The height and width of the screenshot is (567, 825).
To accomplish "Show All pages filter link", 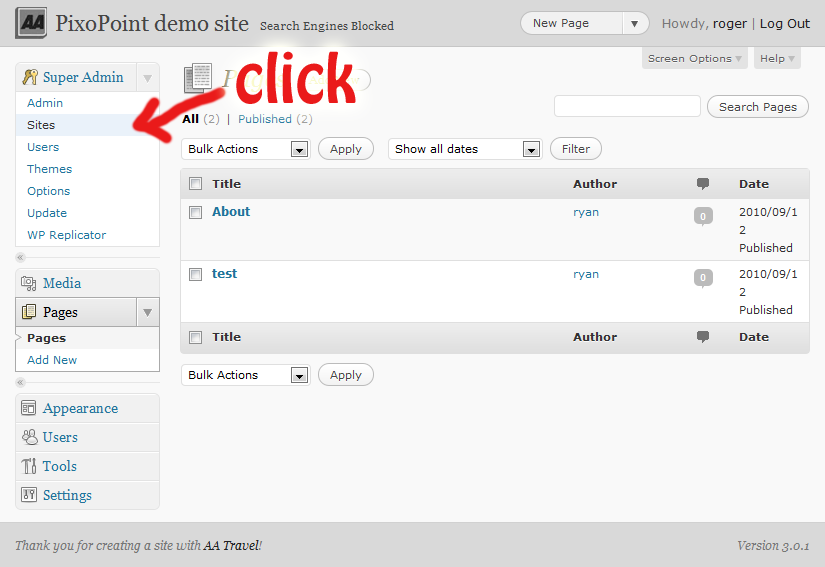I will point(190,119).
